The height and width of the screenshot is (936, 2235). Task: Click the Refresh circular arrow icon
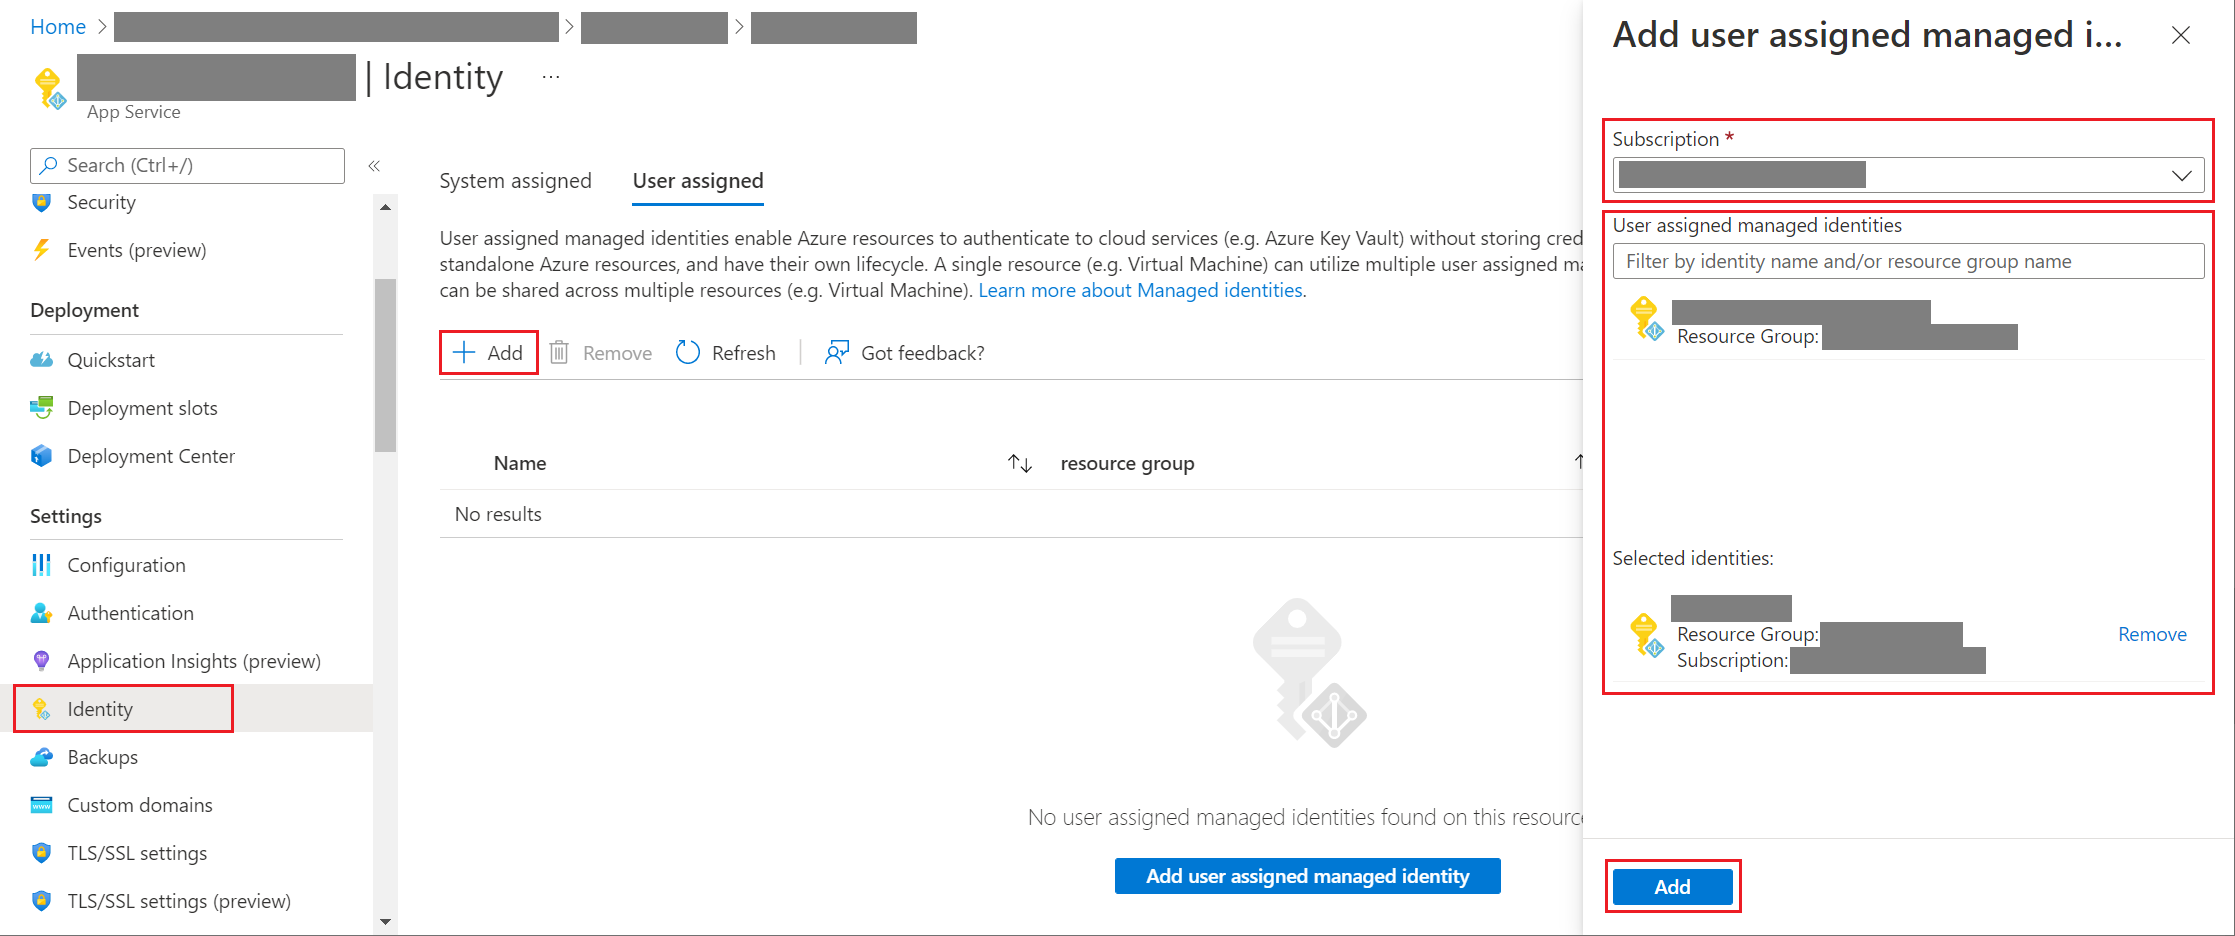688,353
